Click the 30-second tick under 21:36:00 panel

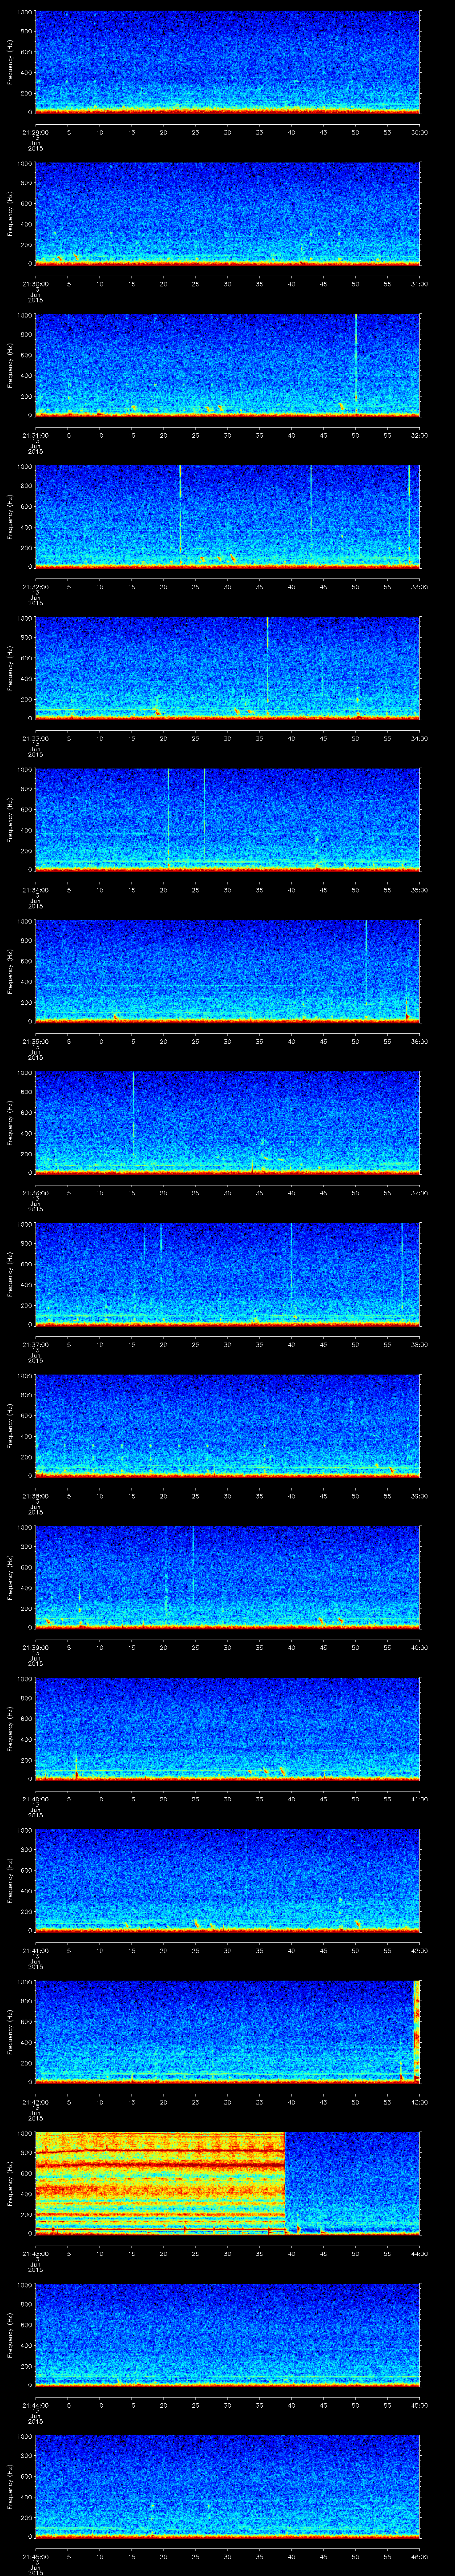228,1192
